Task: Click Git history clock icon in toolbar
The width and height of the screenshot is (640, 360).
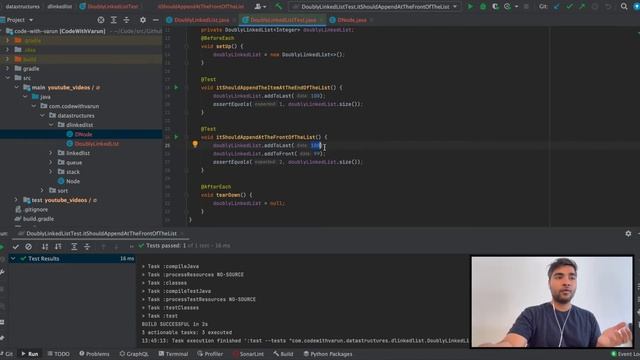Action: 595,7
